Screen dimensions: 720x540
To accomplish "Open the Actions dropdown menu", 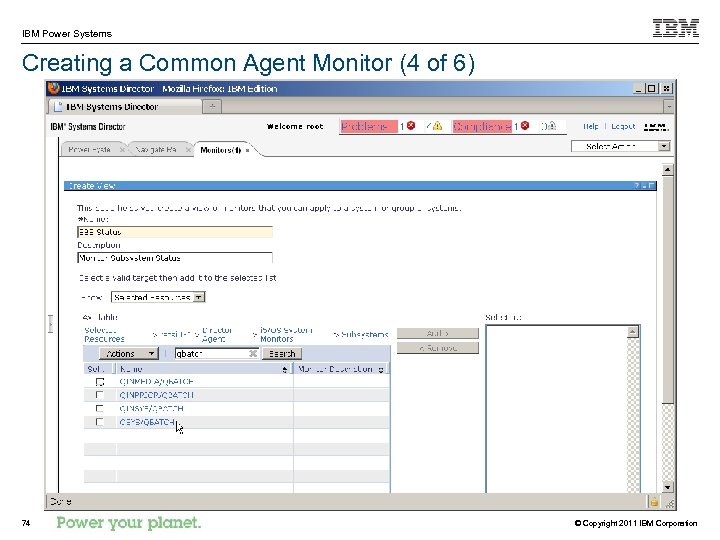I will tap(129, 354).
